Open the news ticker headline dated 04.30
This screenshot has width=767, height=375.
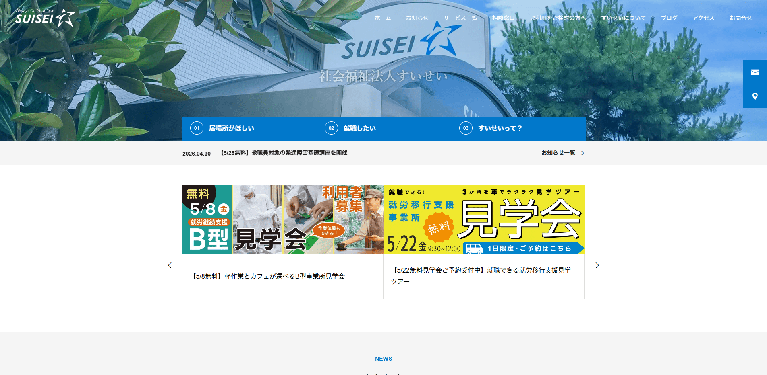pyautogui.click(x=284, y=153)
